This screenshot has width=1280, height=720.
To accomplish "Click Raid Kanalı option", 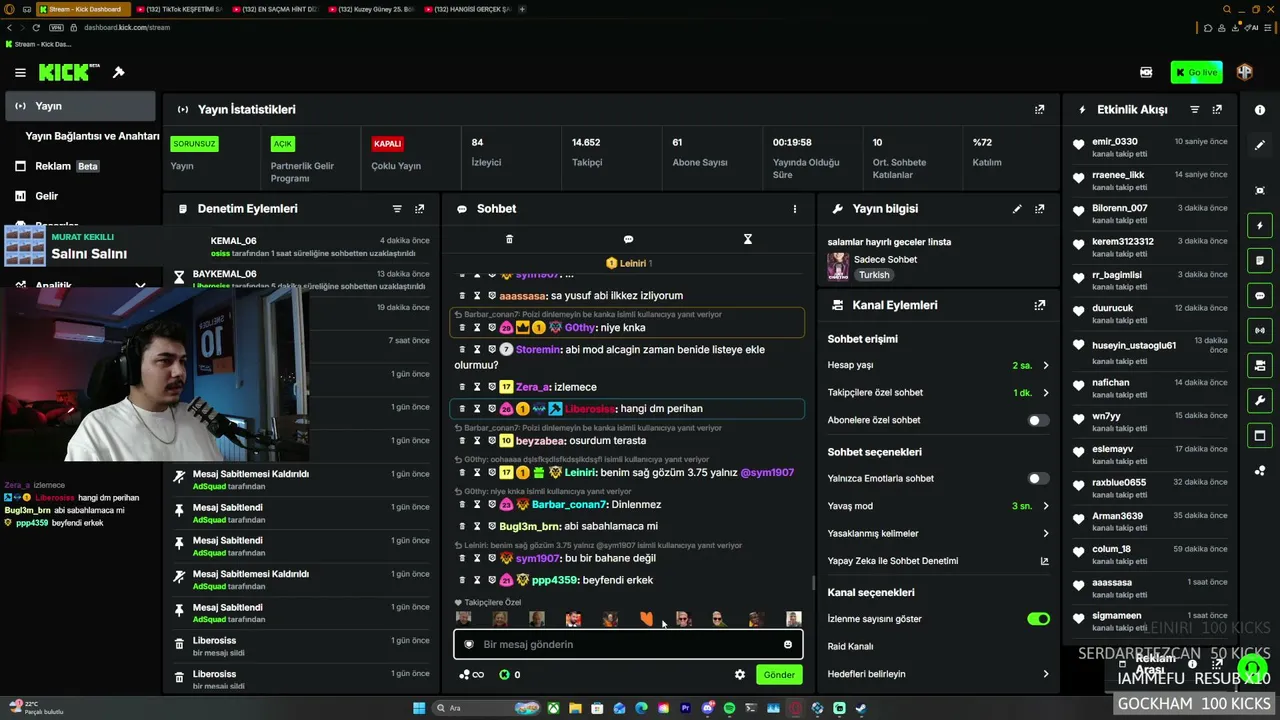I will tap(850, 646).
